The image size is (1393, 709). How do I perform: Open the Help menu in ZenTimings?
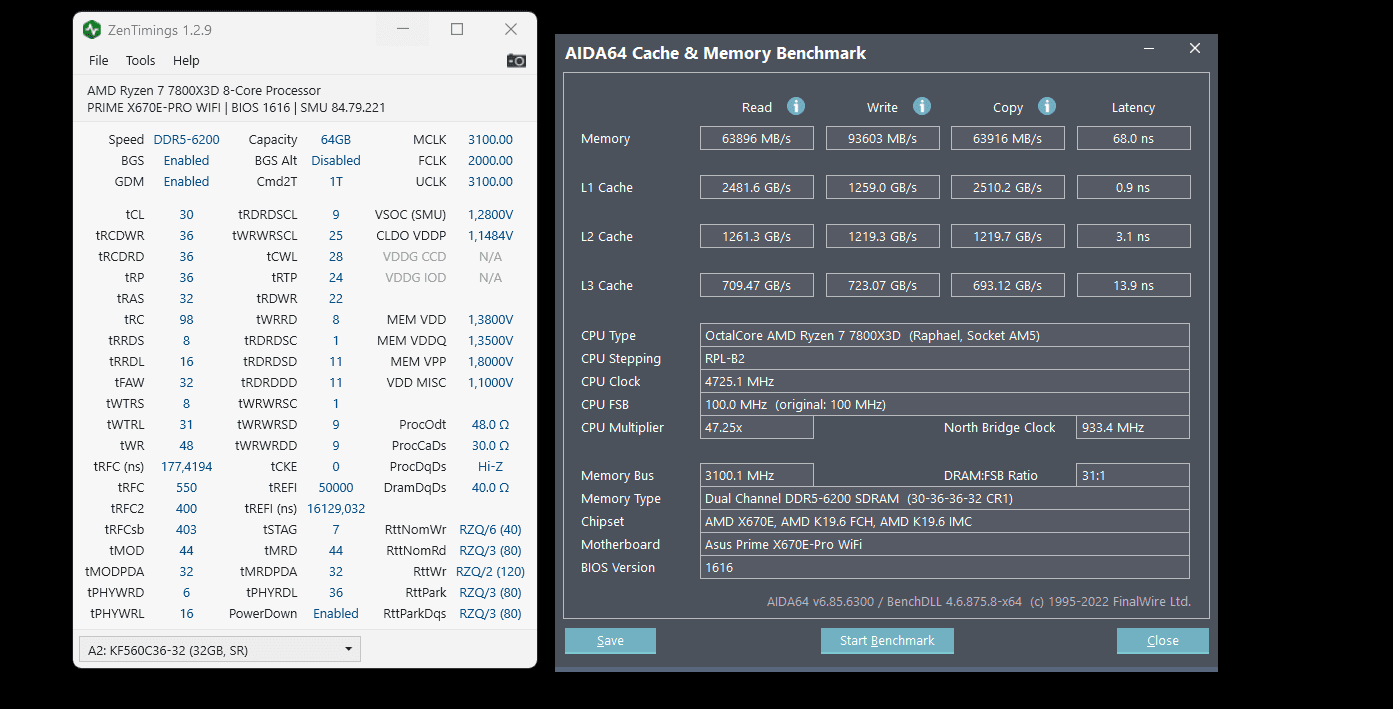186,60
